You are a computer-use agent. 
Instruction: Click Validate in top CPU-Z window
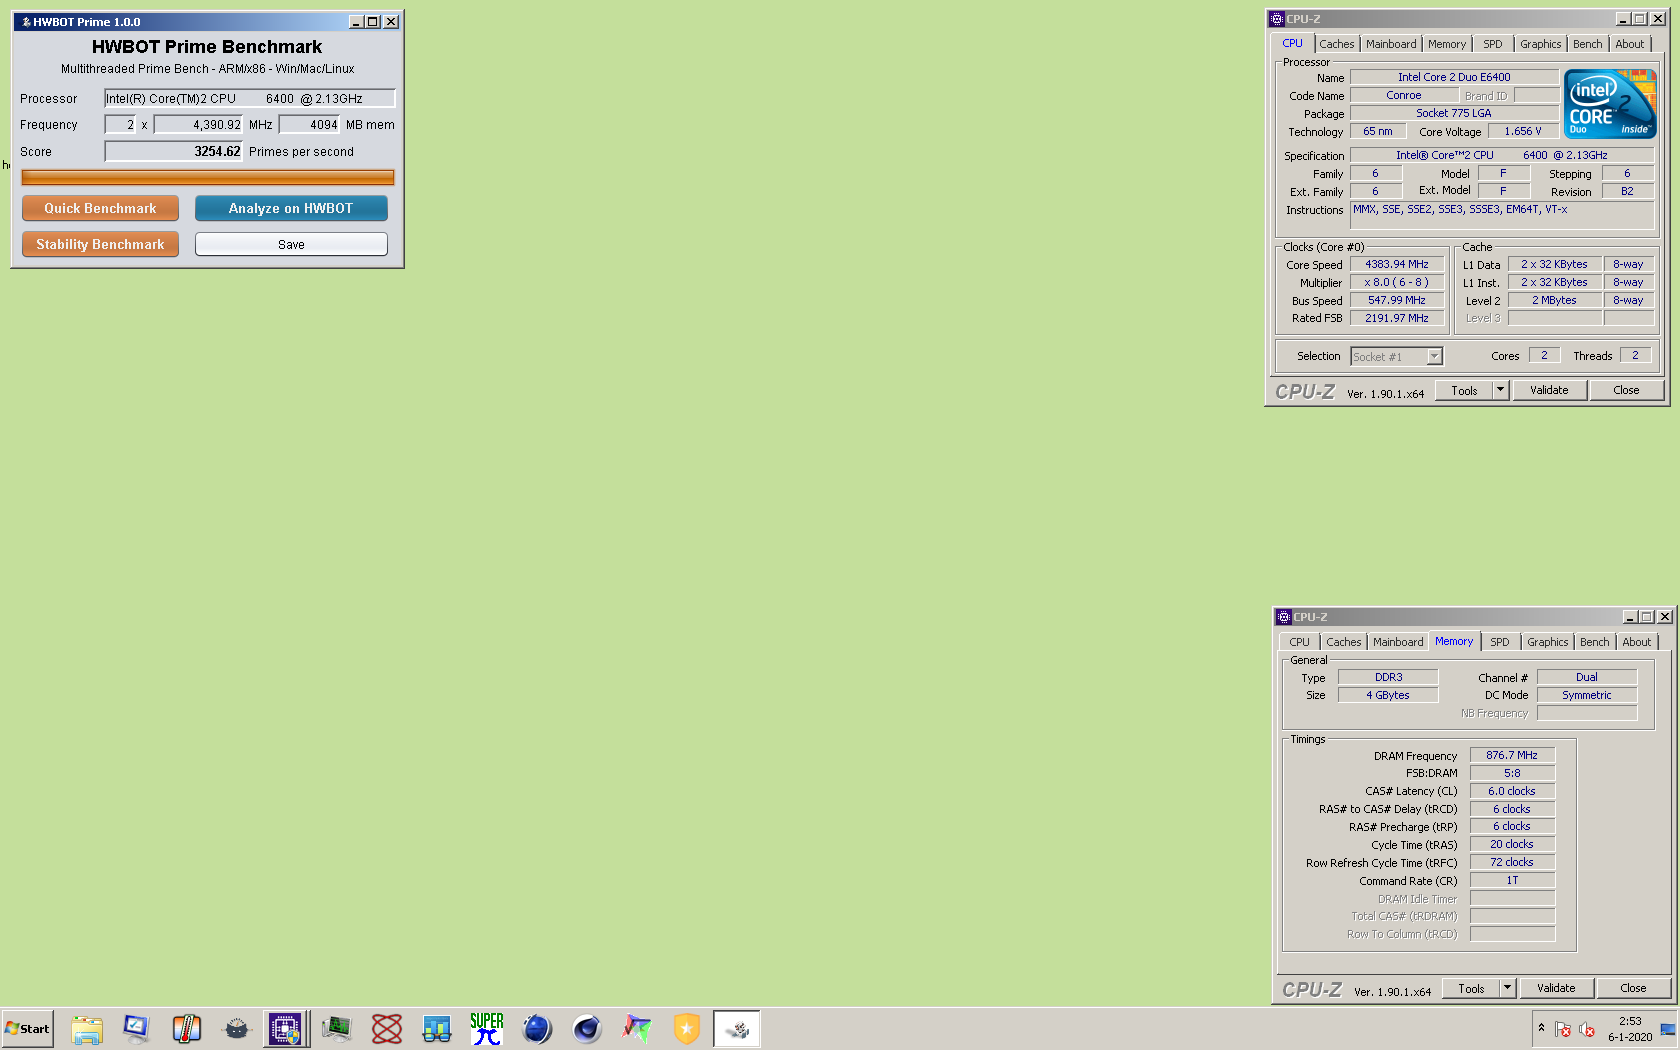(x=1549, y=390)
